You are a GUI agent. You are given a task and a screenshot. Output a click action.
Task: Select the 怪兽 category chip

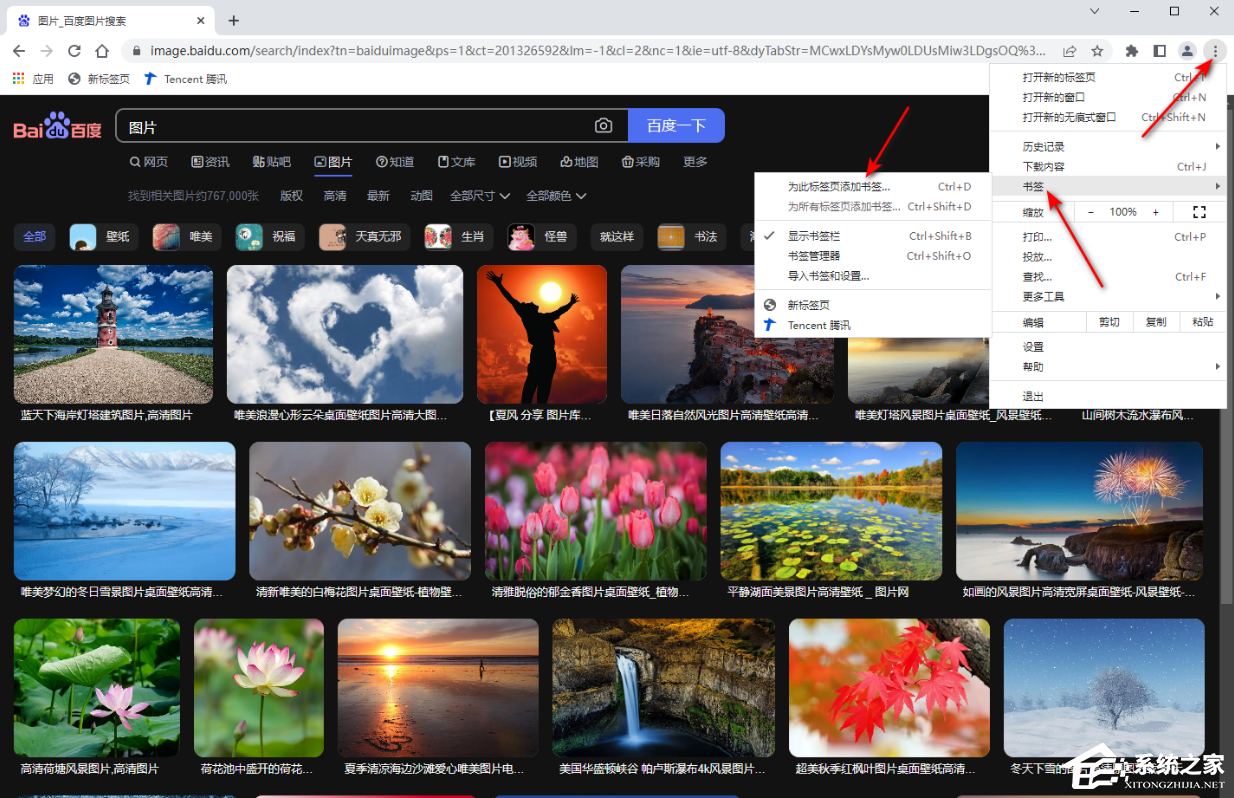point(542,237)
